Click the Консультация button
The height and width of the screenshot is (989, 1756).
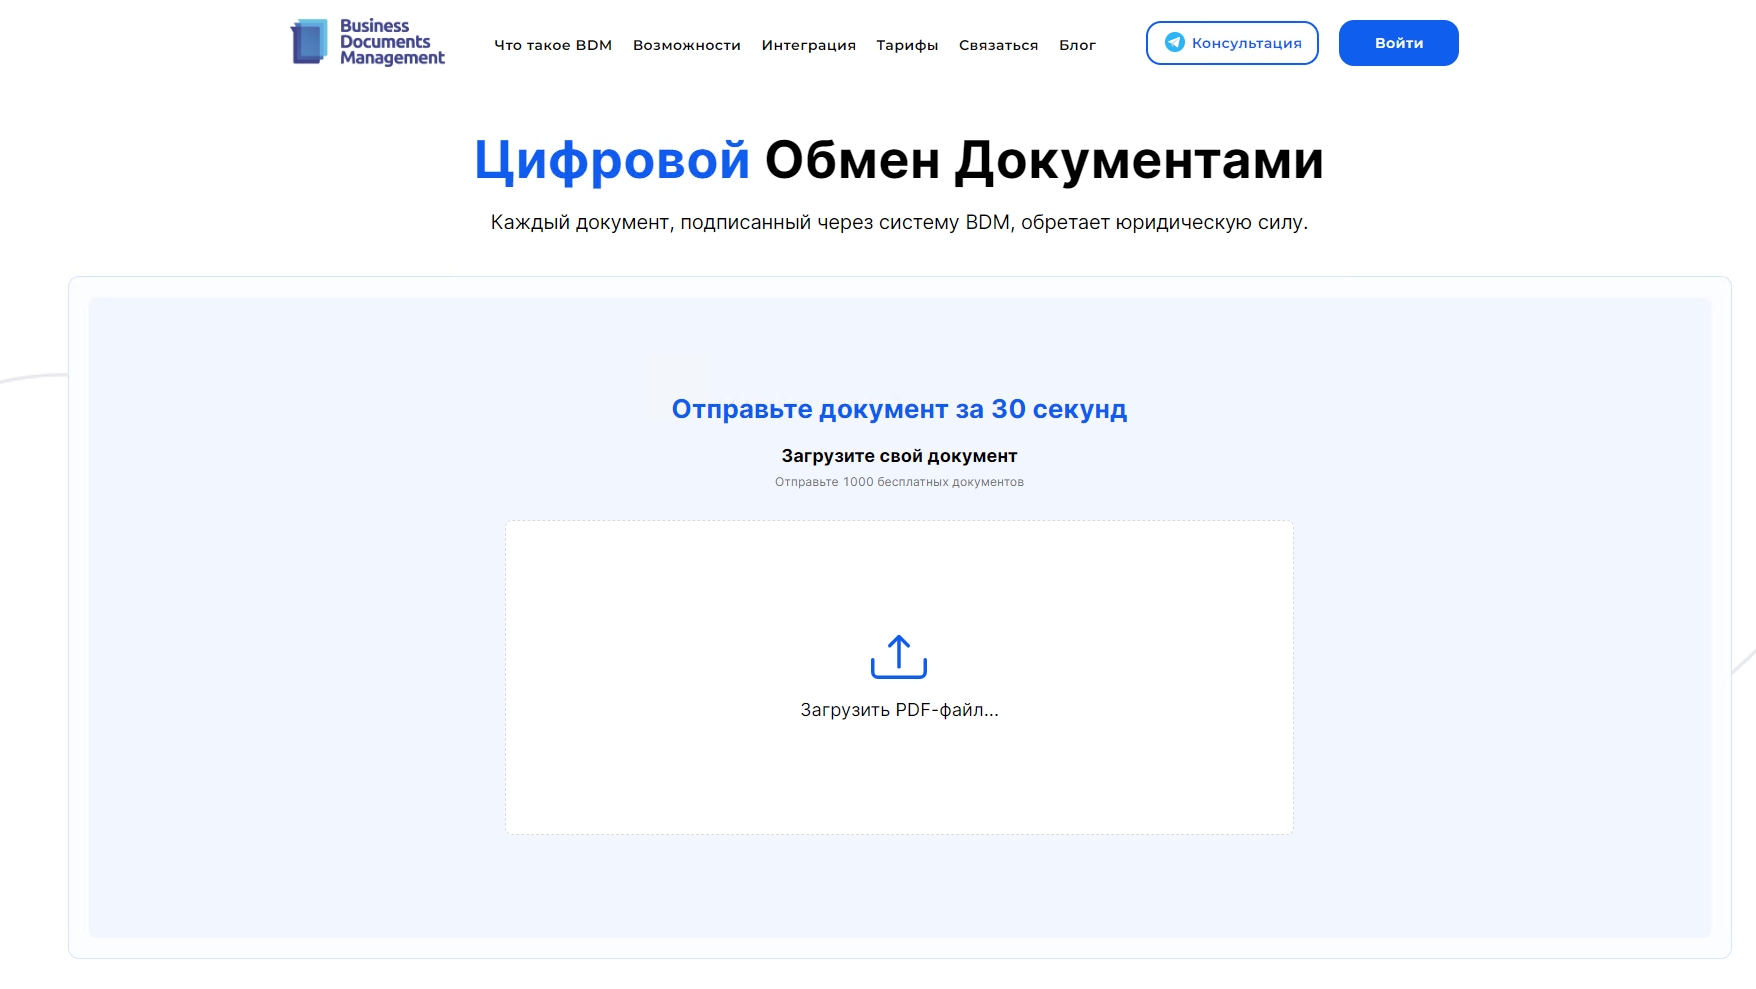(1232, 43)
